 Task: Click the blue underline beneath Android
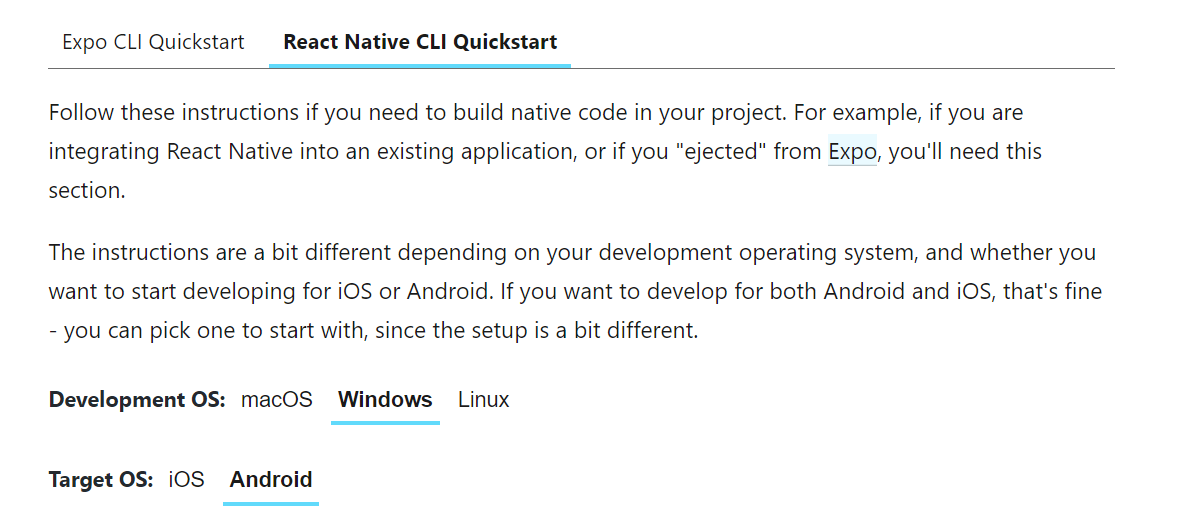point(271,503)
